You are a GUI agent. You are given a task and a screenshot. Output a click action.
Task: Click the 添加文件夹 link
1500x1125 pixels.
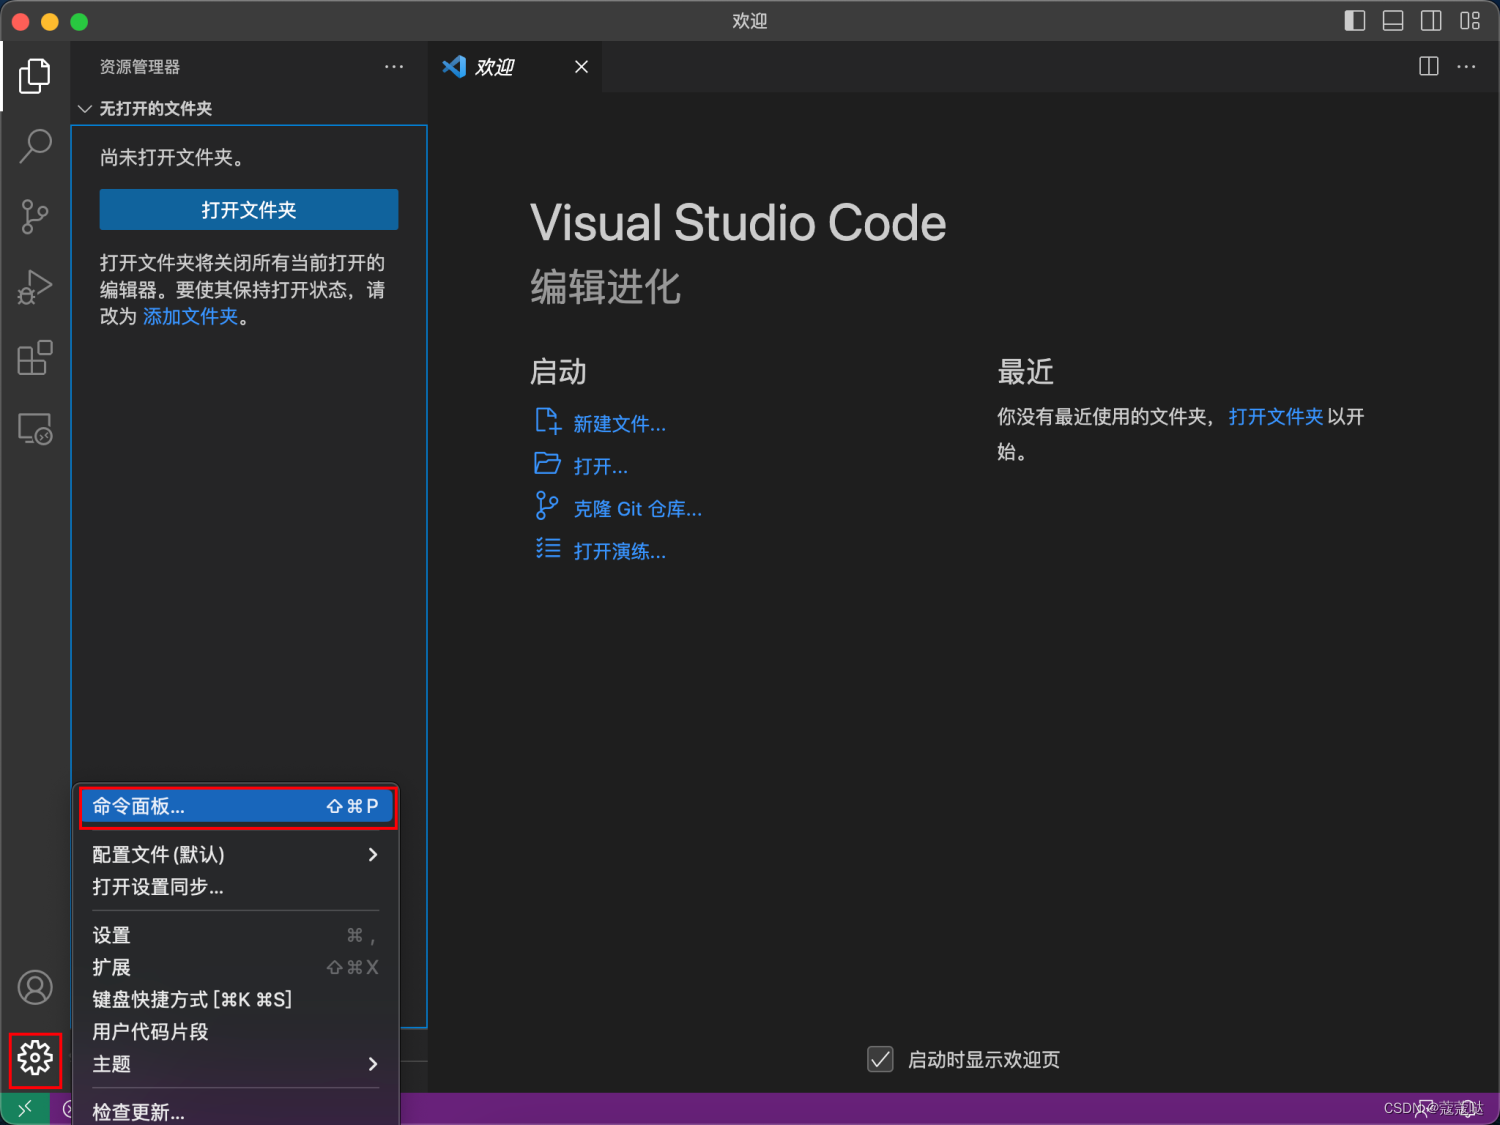[x=191, y=316]
